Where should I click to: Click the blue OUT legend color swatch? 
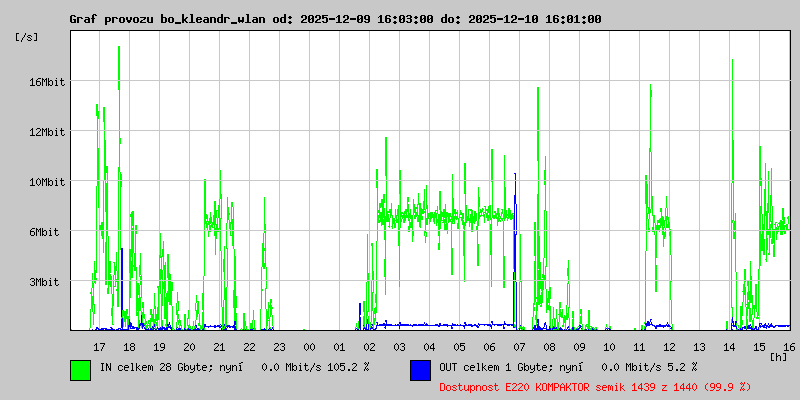[420, 370]
